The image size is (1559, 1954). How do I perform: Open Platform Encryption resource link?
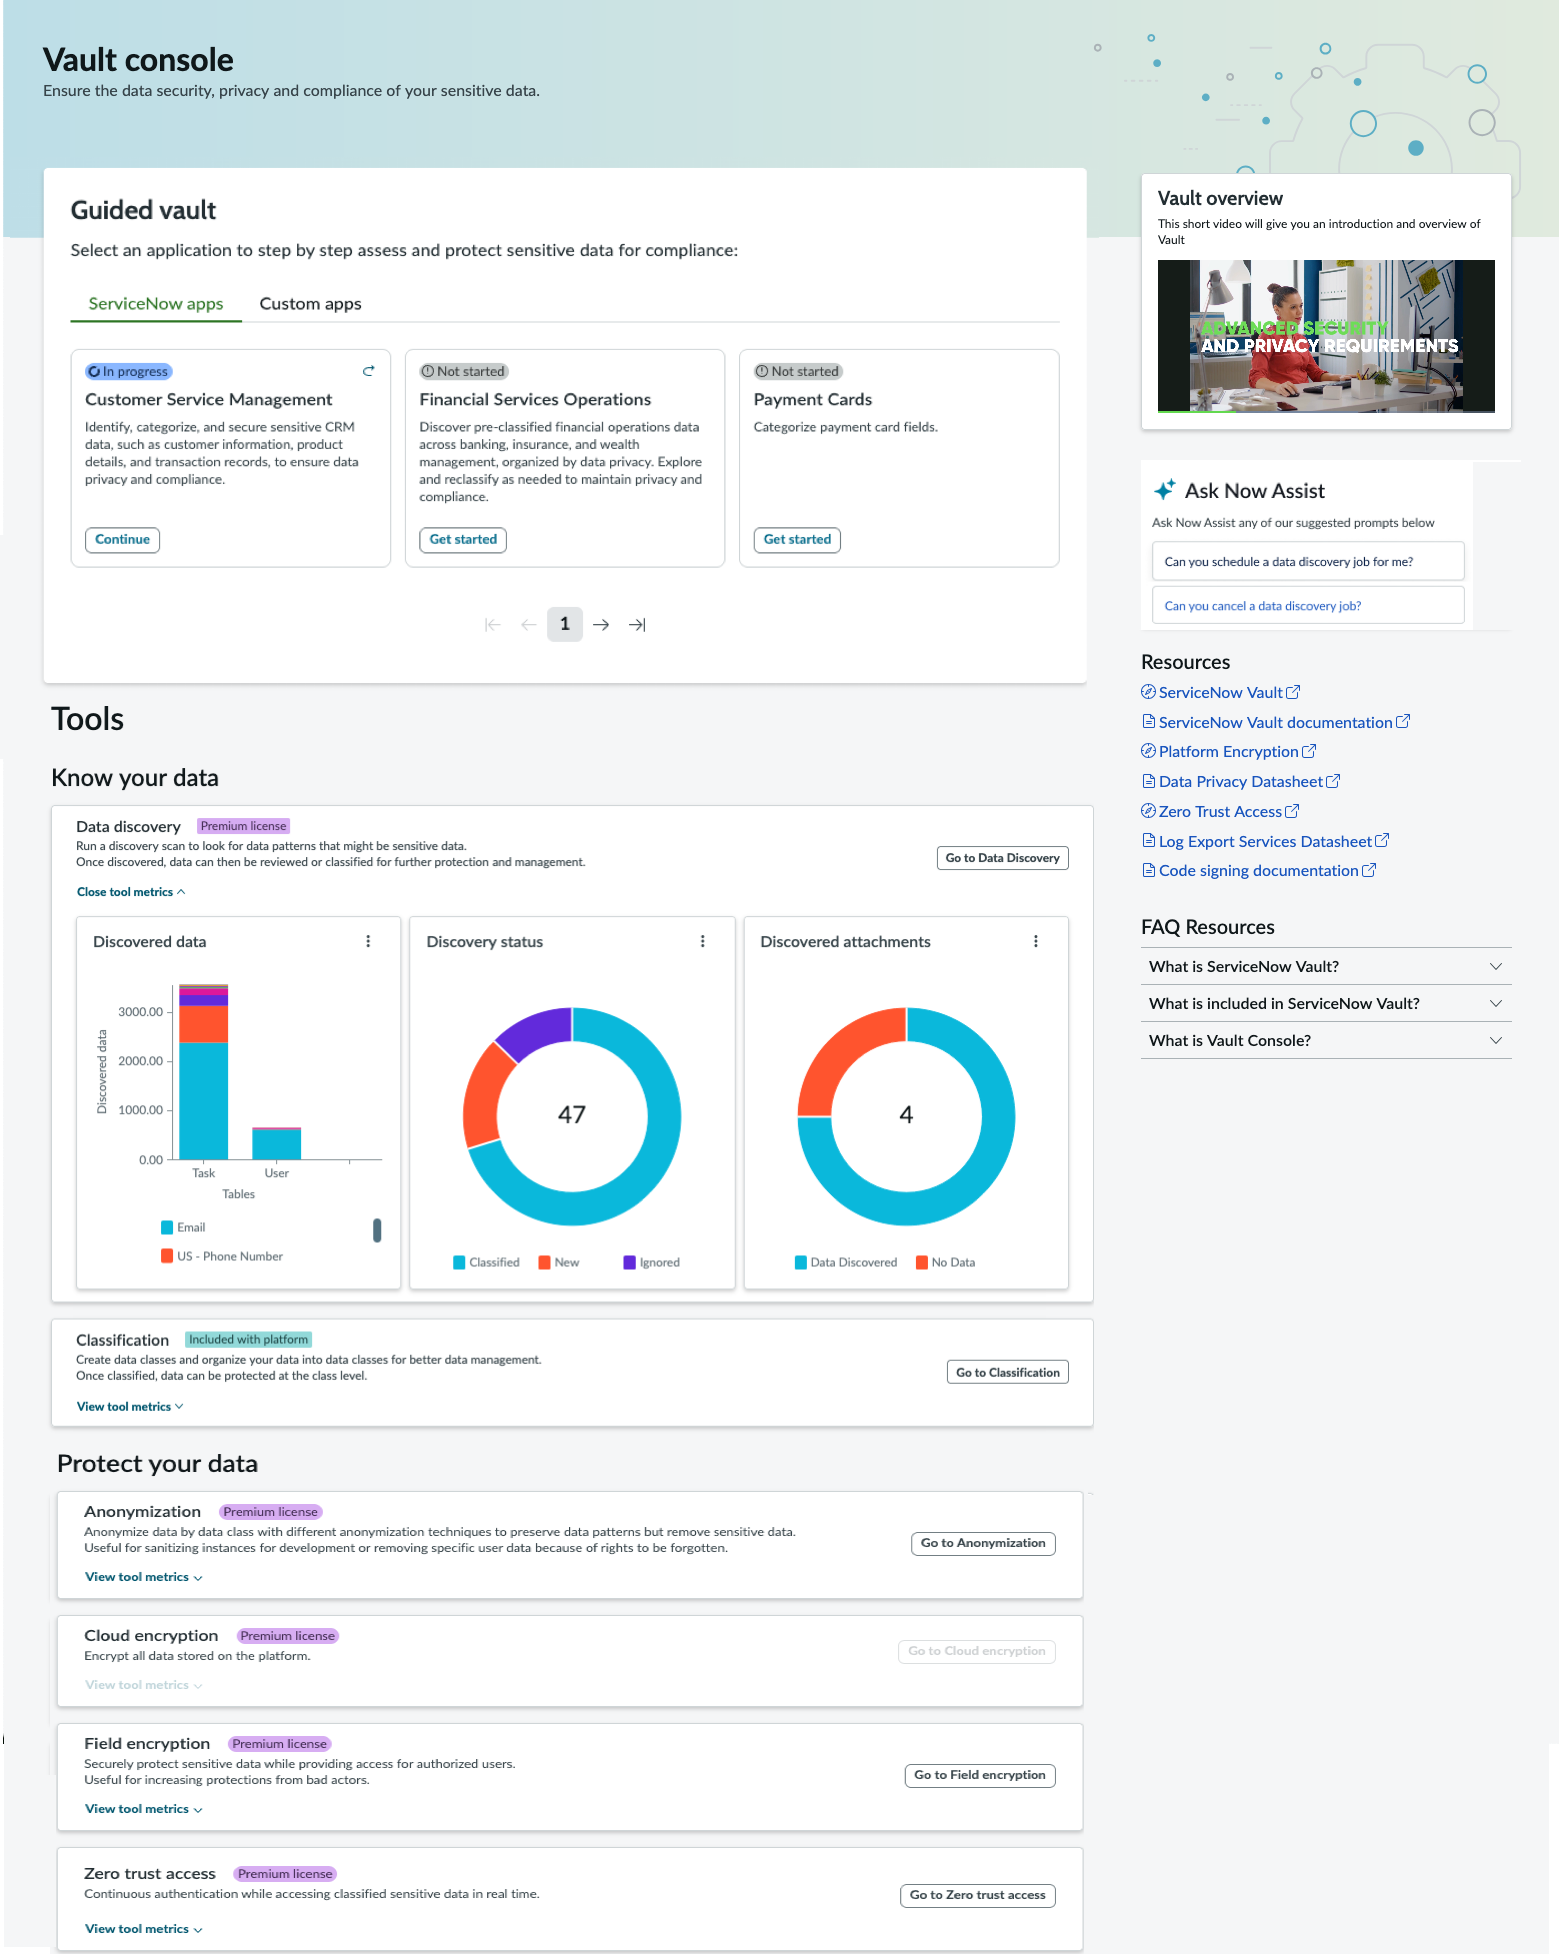tap(1228, 751)
